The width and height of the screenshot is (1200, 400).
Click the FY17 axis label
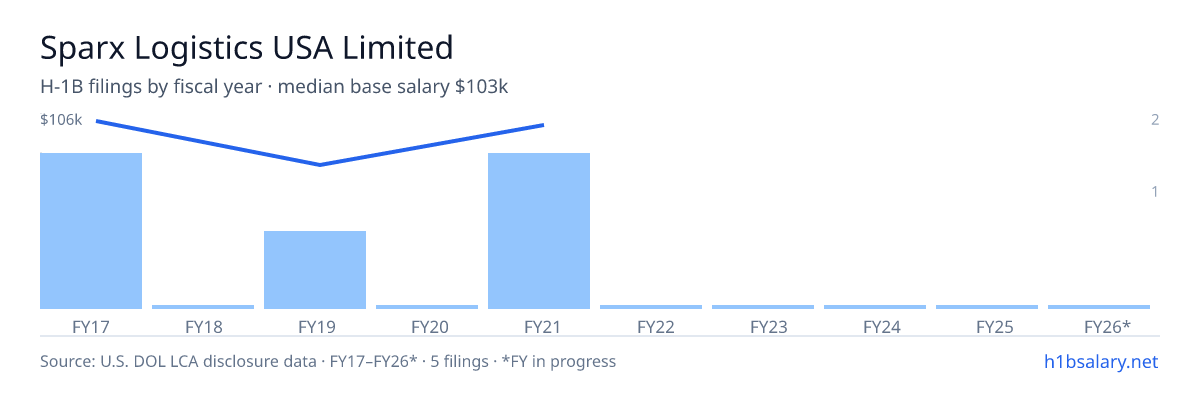[91, 326]
